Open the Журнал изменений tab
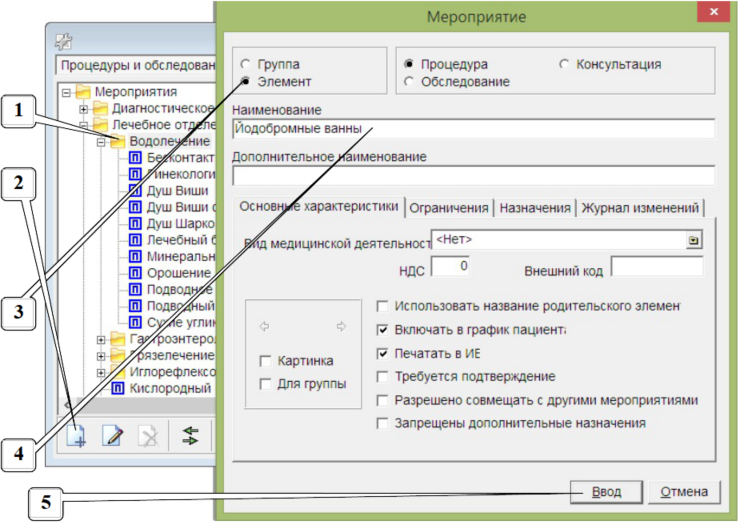 coord(640,208)
